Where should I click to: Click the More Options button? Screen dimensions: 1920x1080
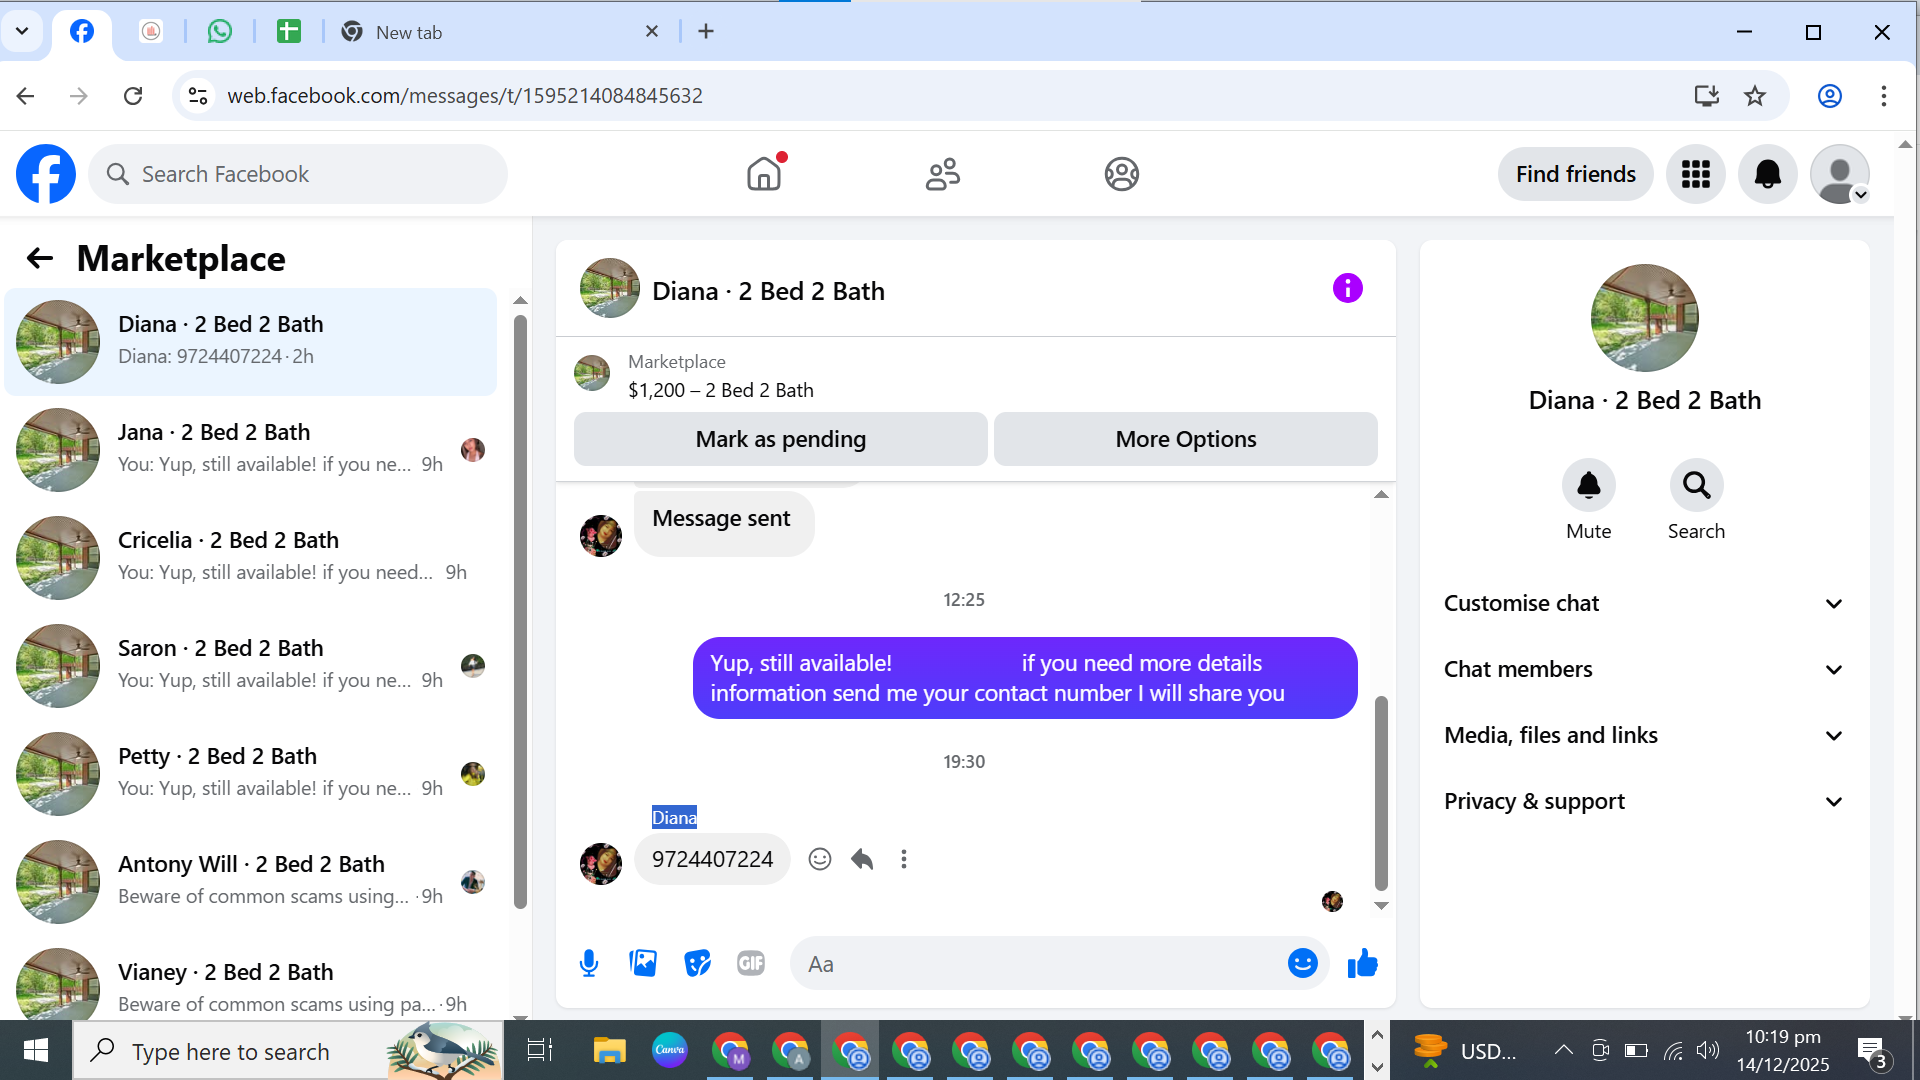coord(1185,439)
